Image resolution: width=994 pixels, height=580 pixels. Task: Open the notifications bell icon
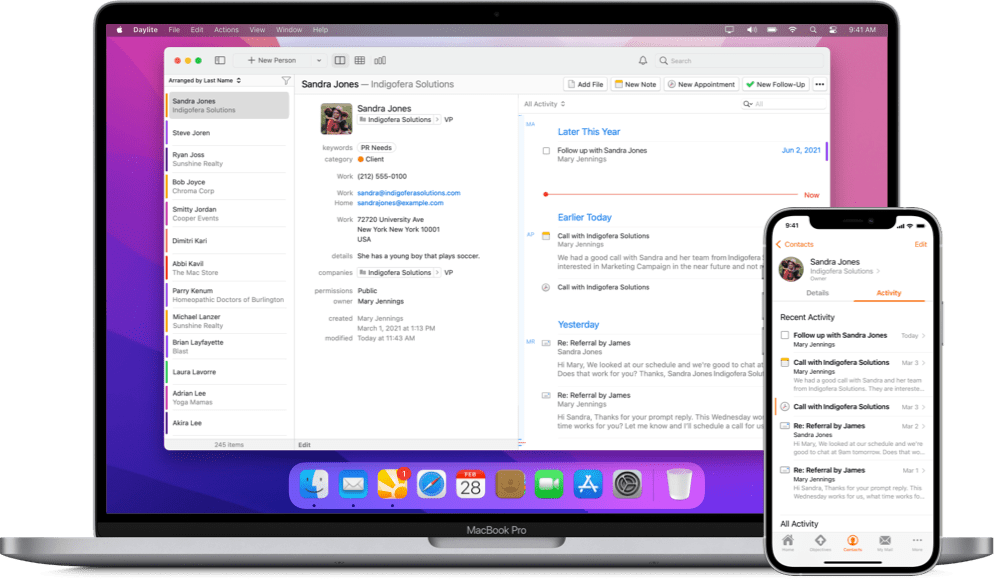pyautogui.click(x=643, y=60)
